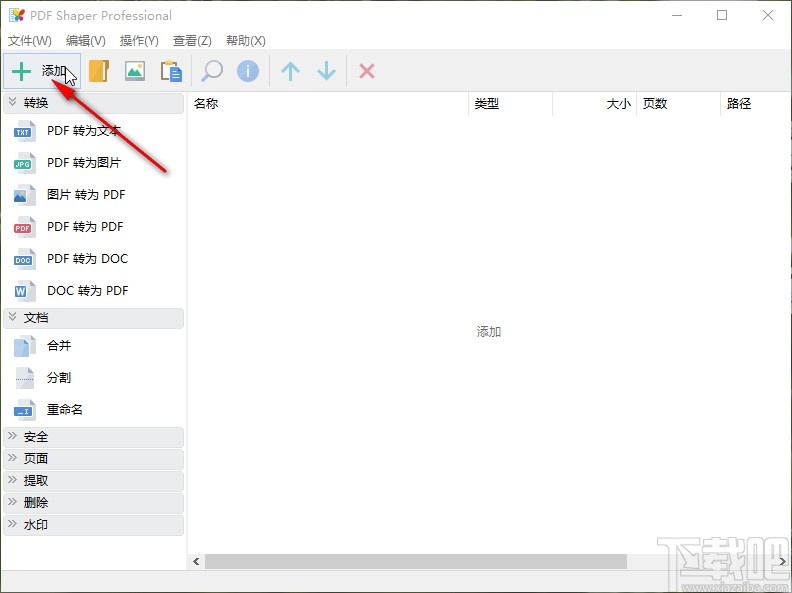Viewport: 792px width, 593px height.
Task: Click the add-image toolbar icon
Action: pyautogui.click(x=135, y=71)
